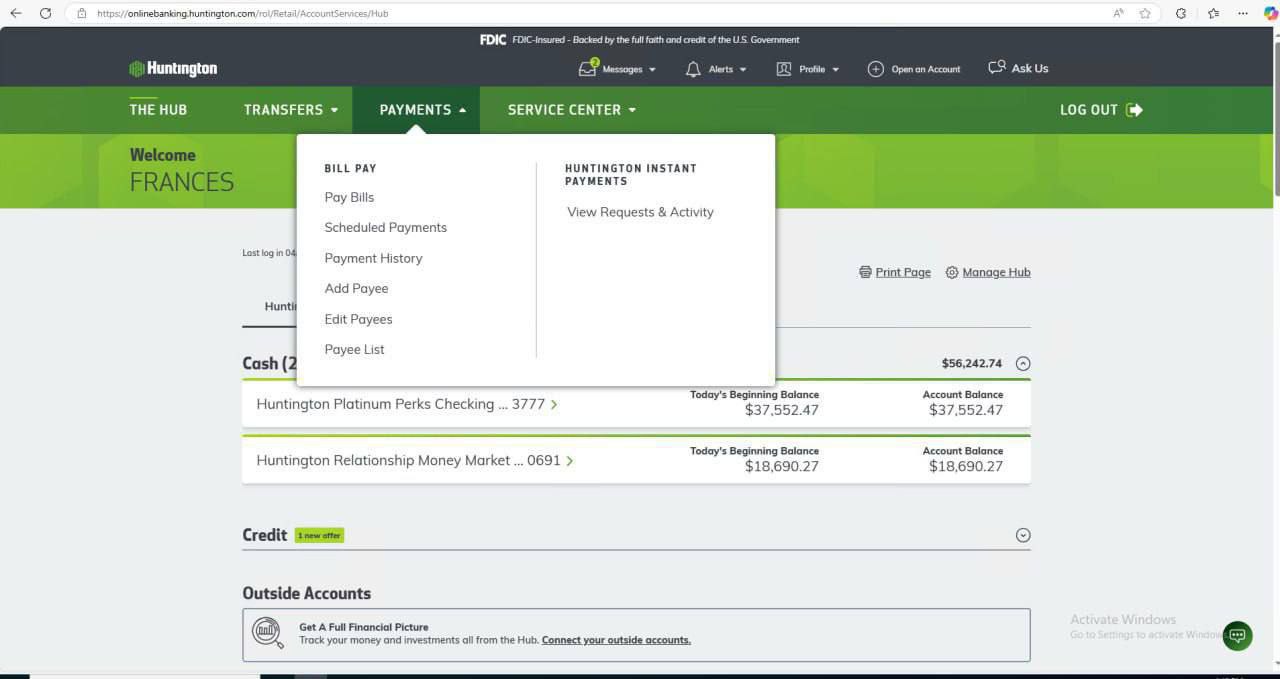Viewport: 1280px width, 679px height.
Task: Collapse the Cash accounts section
Action: tap(1023, 364)
